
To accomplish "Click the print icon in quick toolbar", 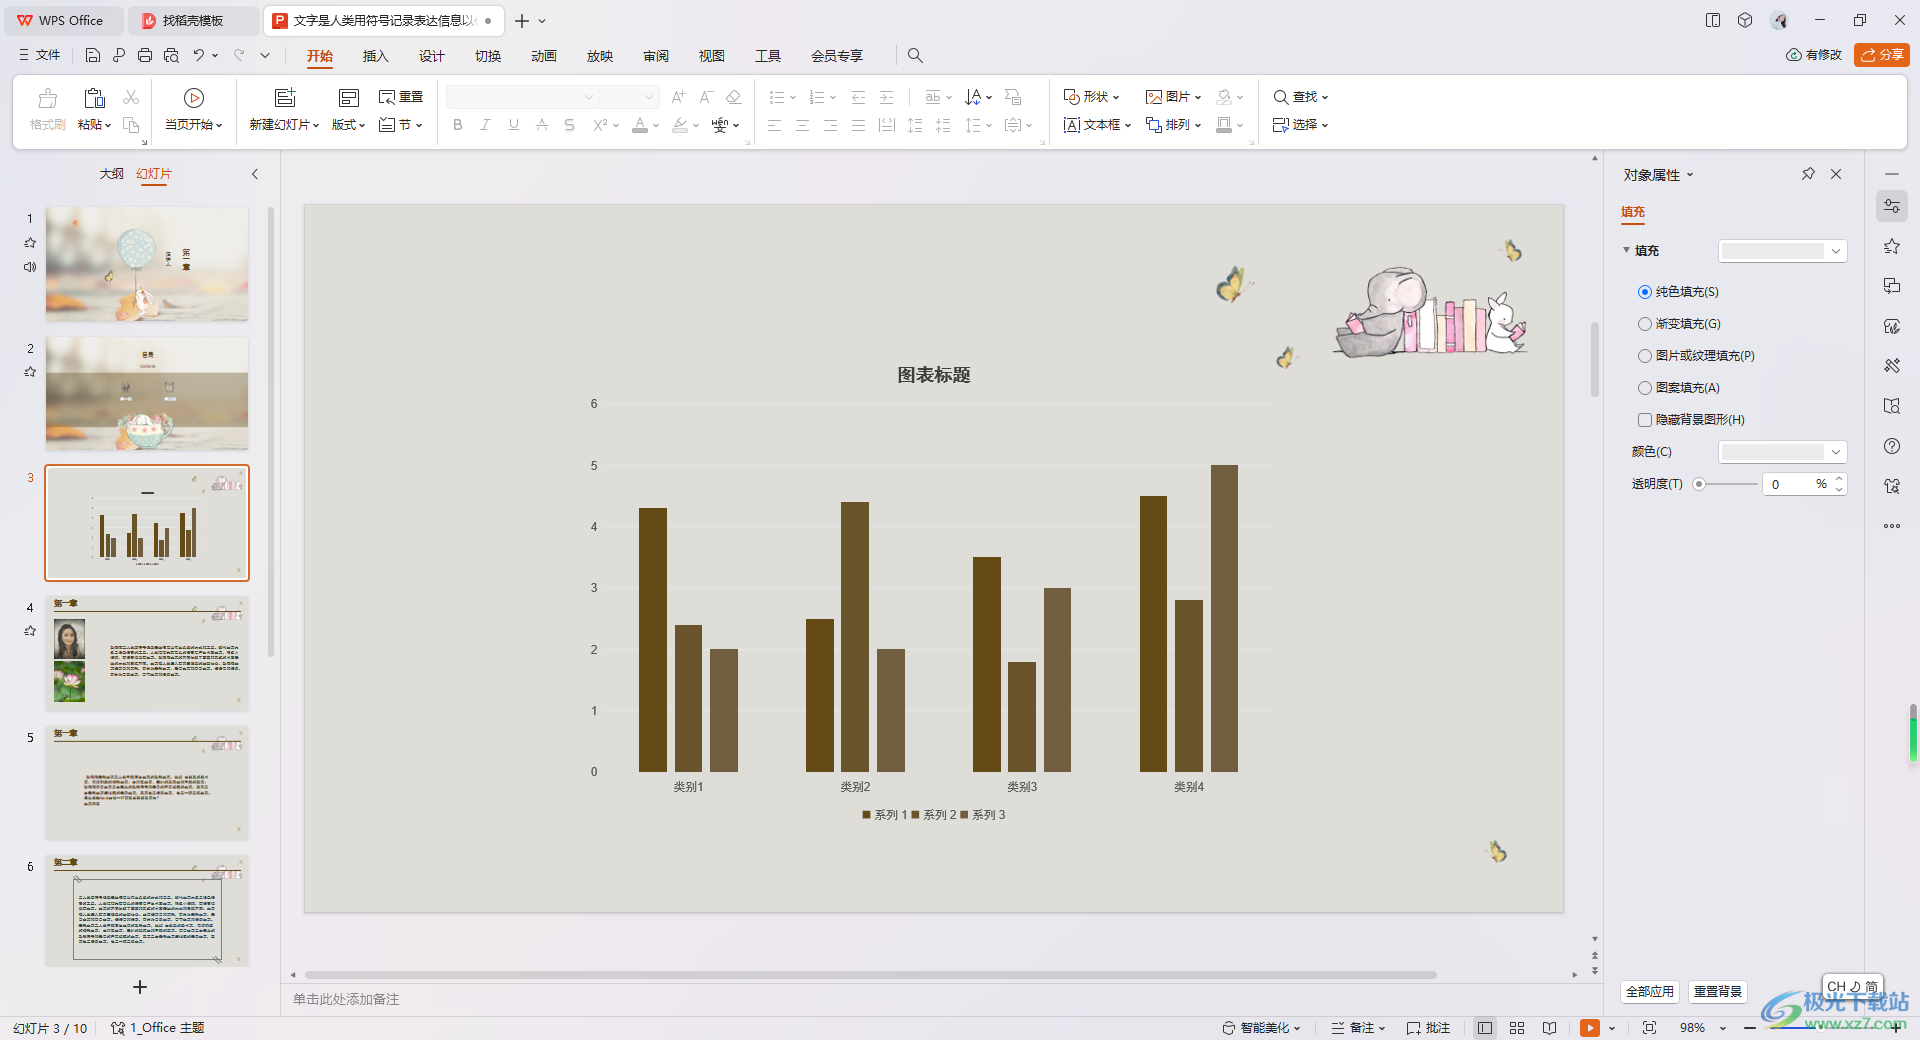I will point(145,55).
